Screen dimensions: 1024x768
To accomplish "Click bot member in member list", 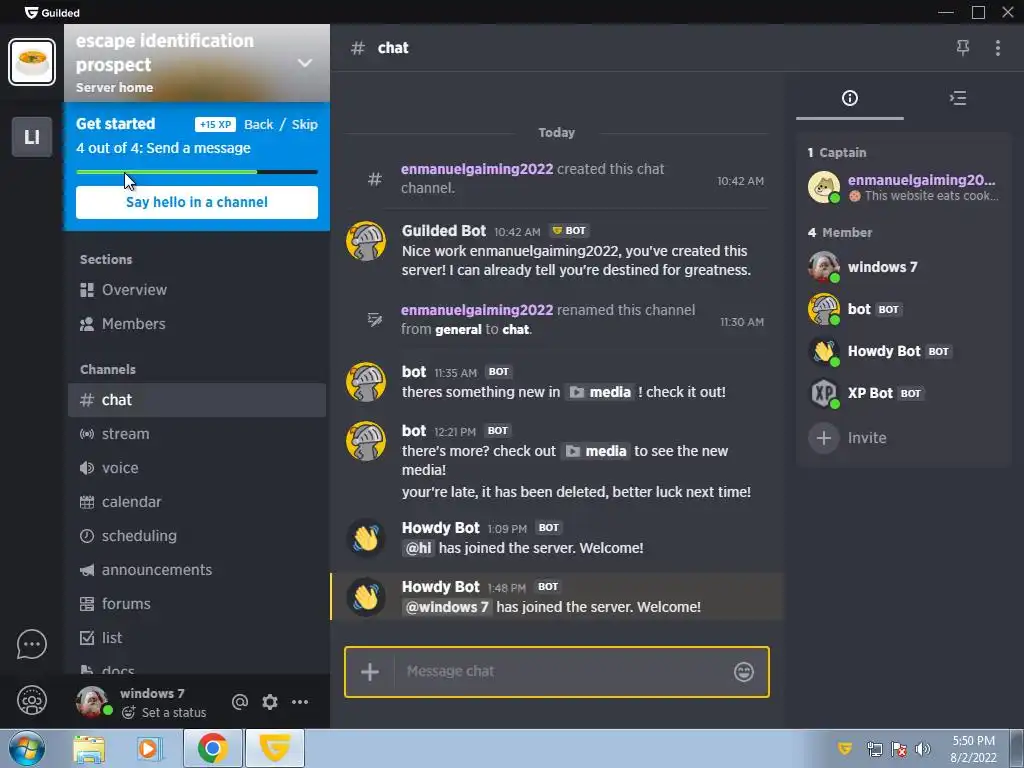I will tap(904, 309).
